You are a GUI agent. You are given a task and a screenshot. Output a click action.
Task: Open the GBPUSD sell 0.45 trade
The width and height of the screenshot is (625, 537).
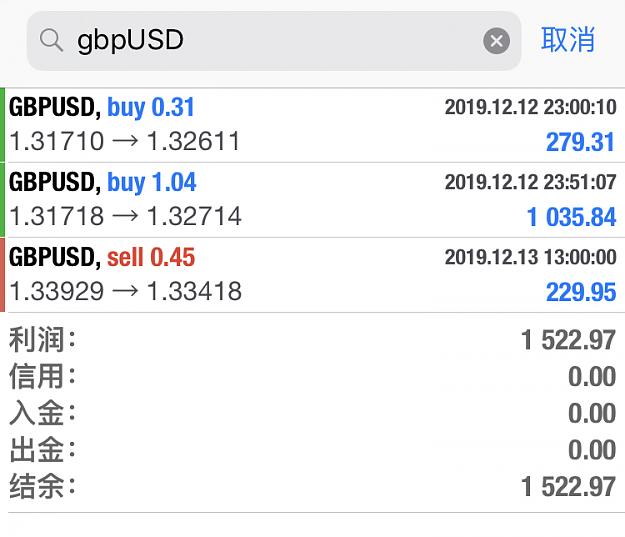click(312, 275)
